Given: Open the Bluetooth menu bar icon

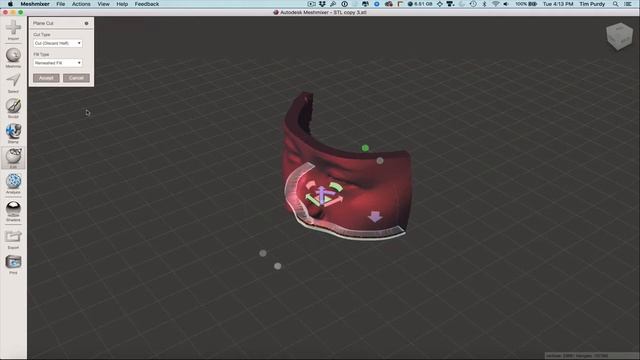Looking at the screenshot, I should click(x=484, y=4).
